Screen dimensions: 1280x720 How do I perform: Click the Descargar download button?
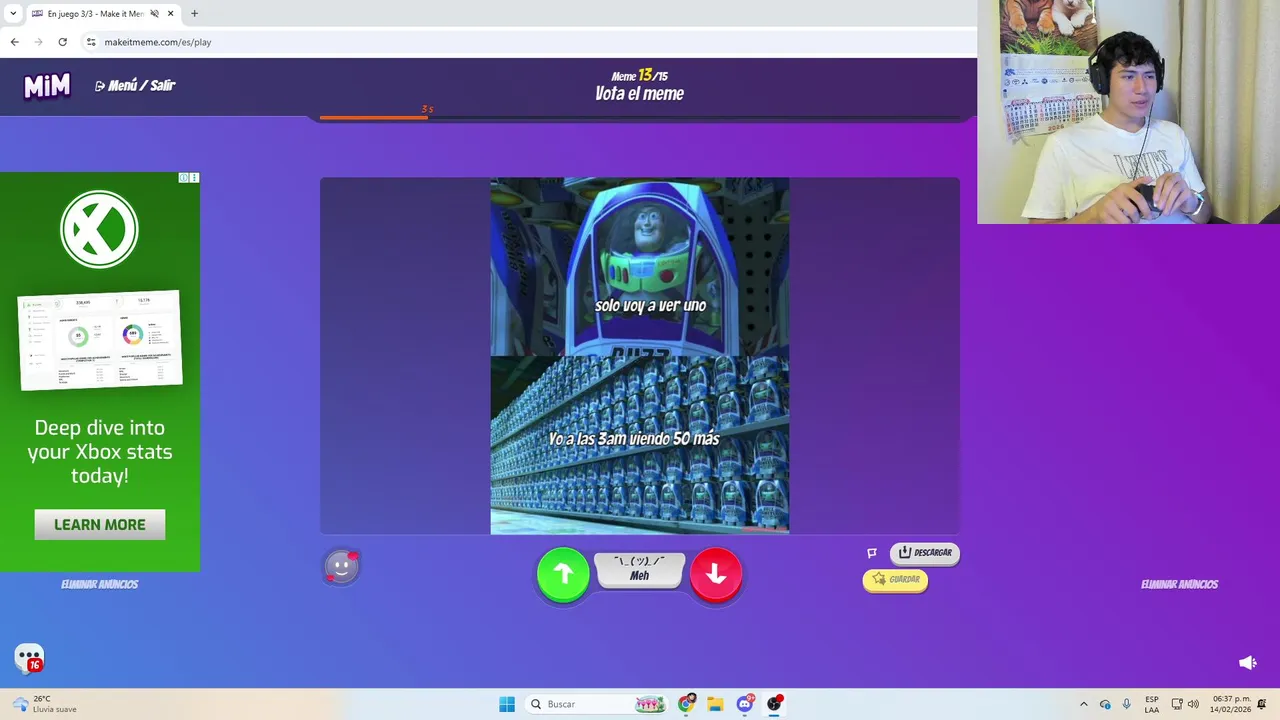pos(925,553)
